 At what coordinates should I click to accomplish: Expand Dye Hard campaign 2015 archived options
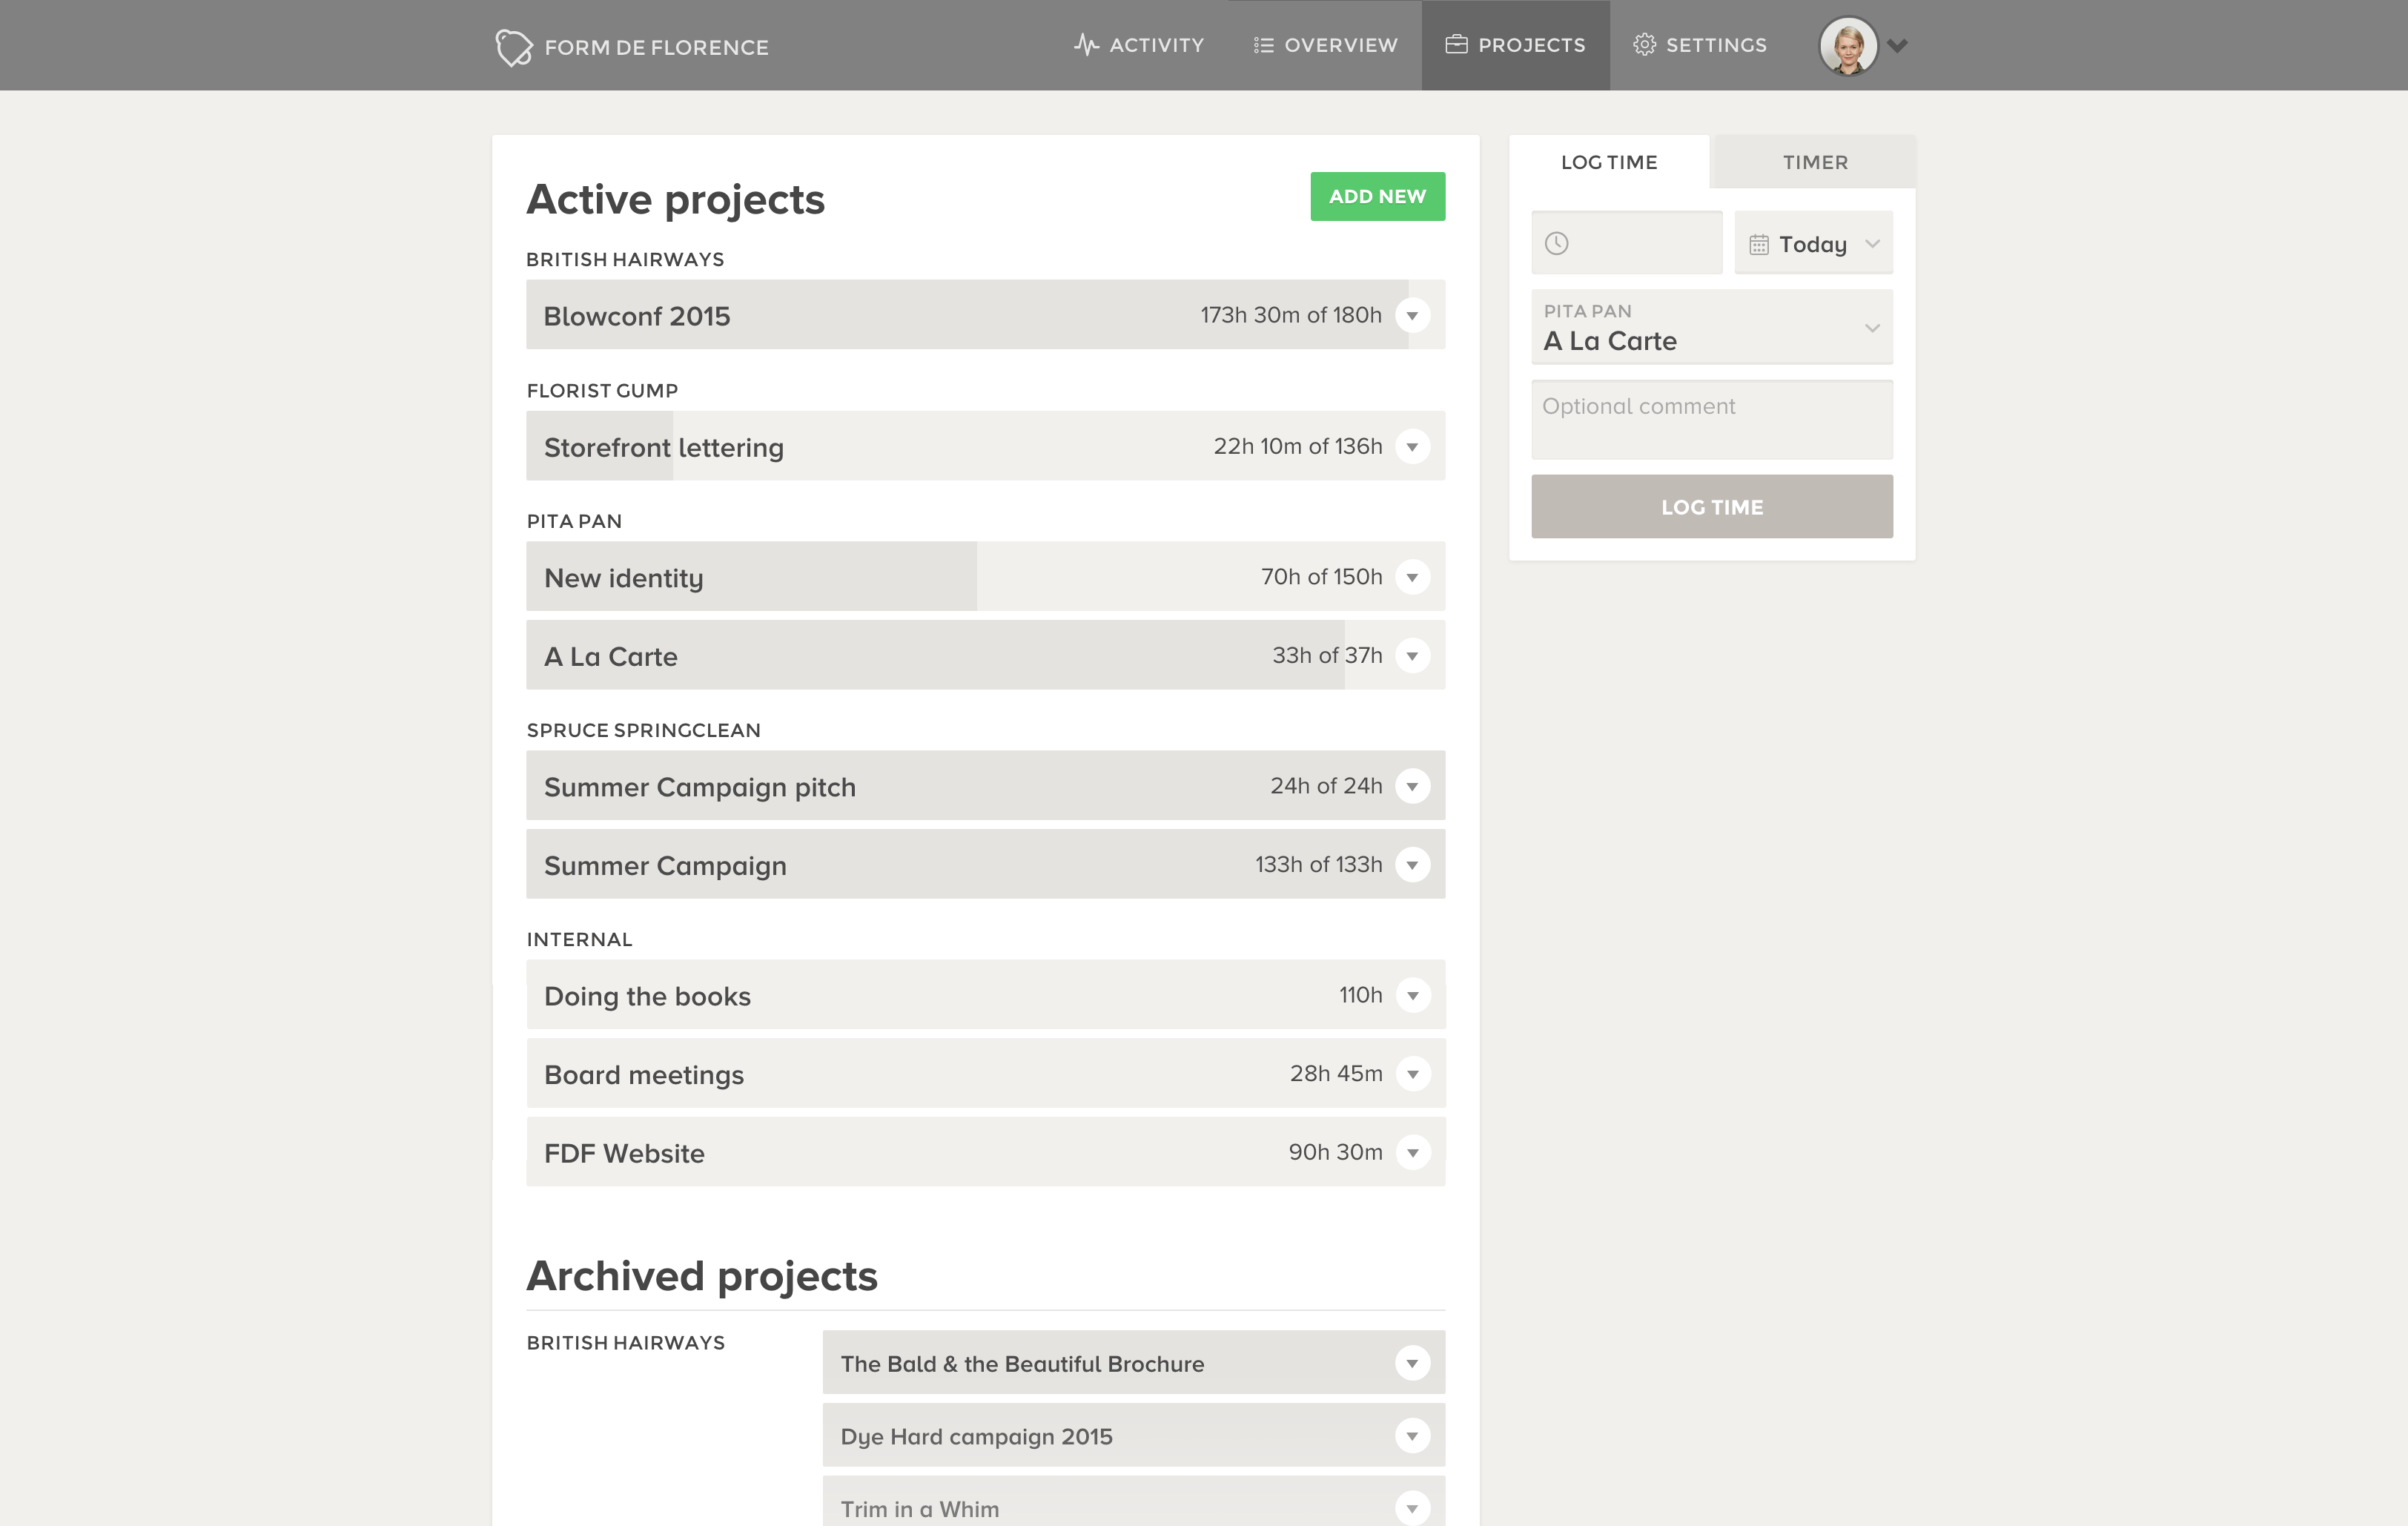[1412, 1437]
